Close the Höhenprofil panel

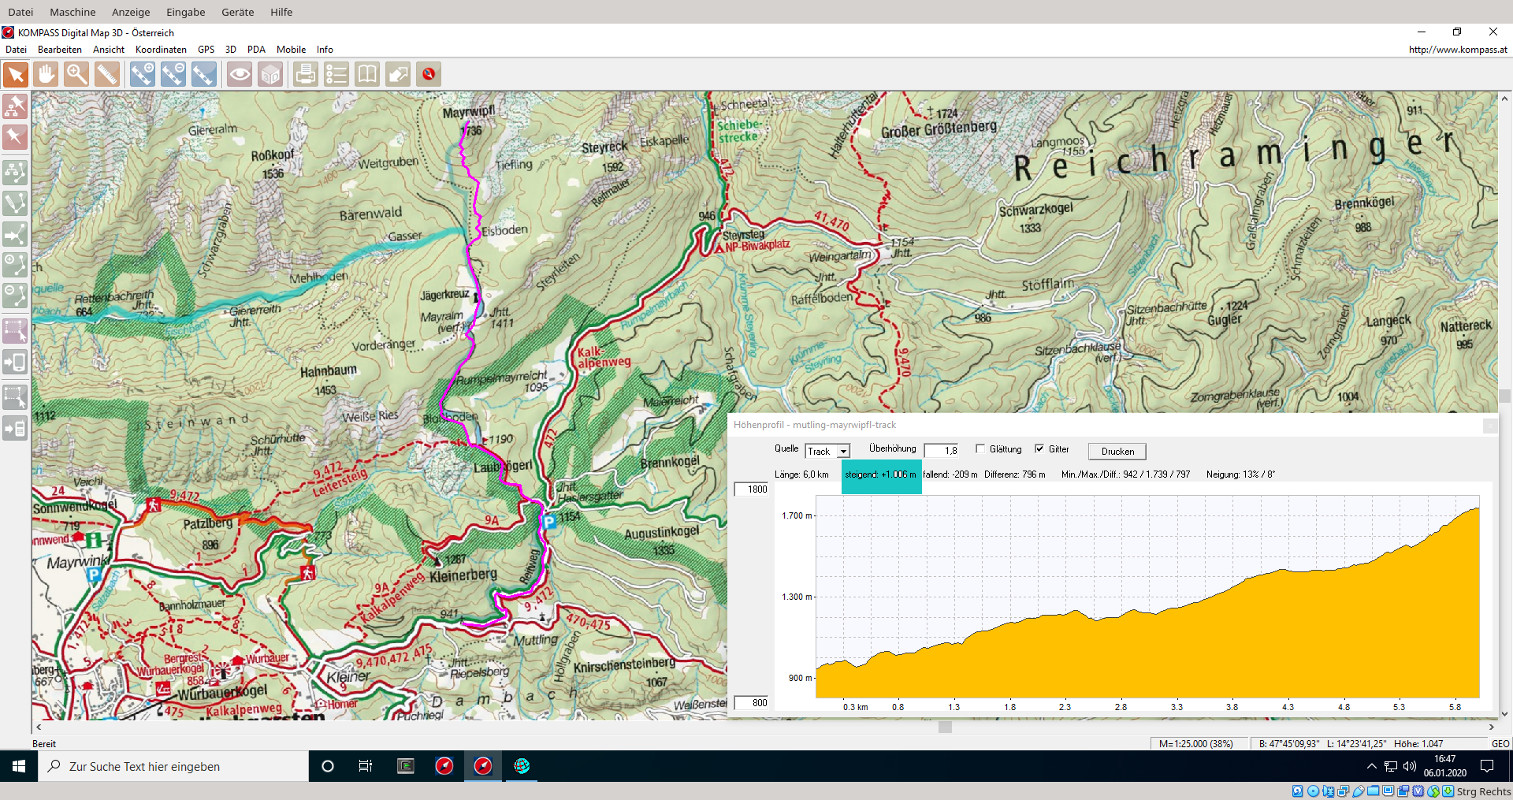click(1490, 425)
